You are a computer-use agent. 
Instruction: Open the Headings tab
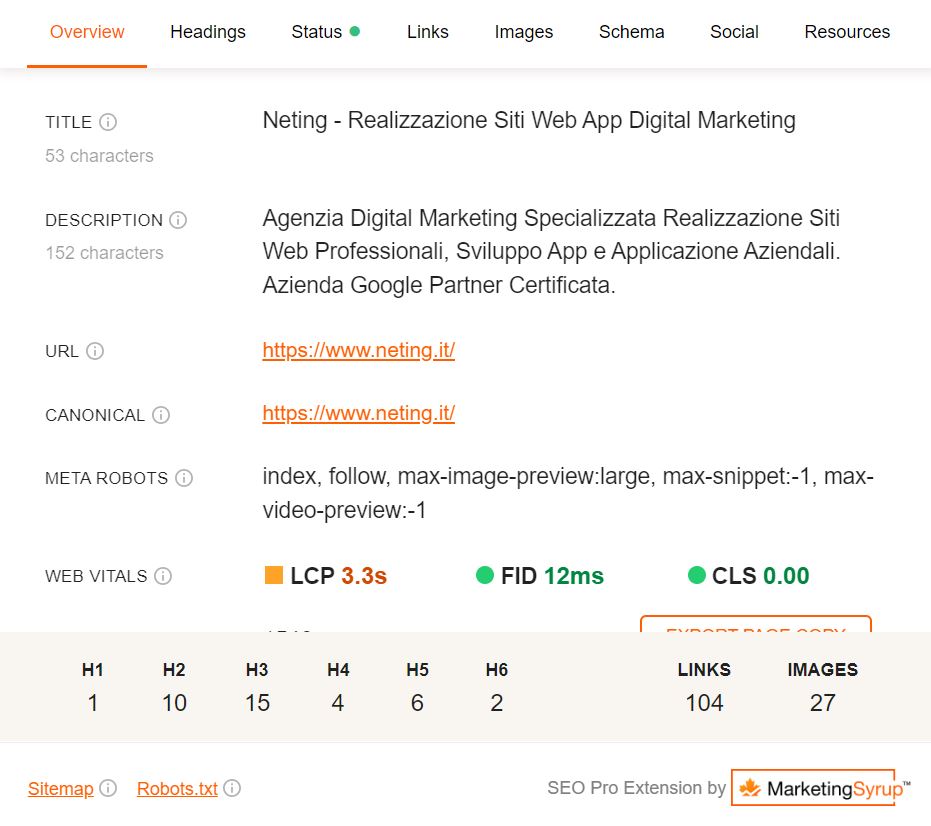[208, 31]
